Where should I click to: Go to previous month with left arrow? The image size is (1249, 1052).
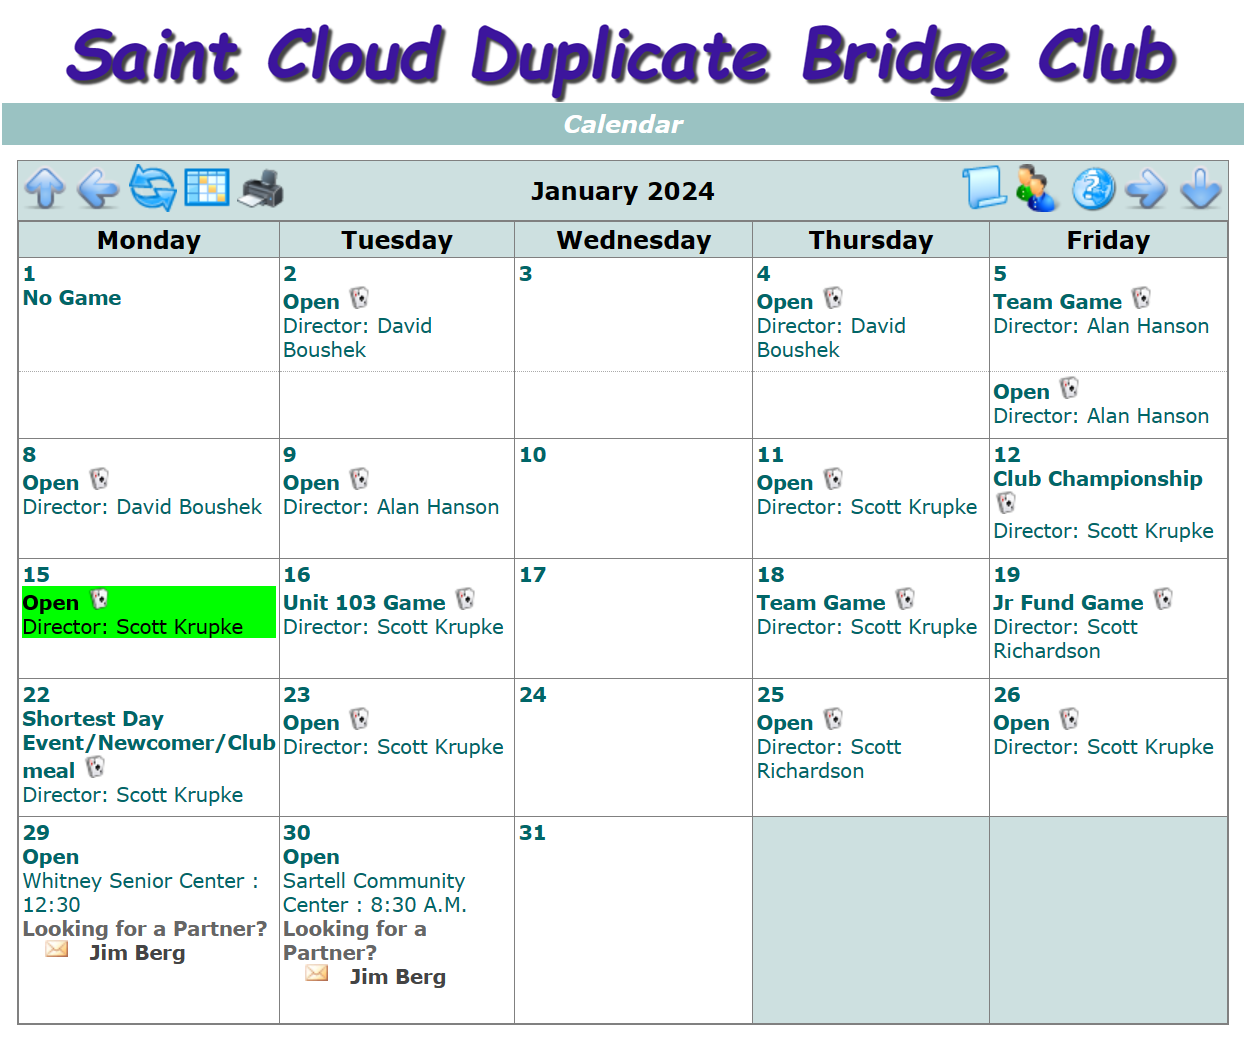point(98,188)
